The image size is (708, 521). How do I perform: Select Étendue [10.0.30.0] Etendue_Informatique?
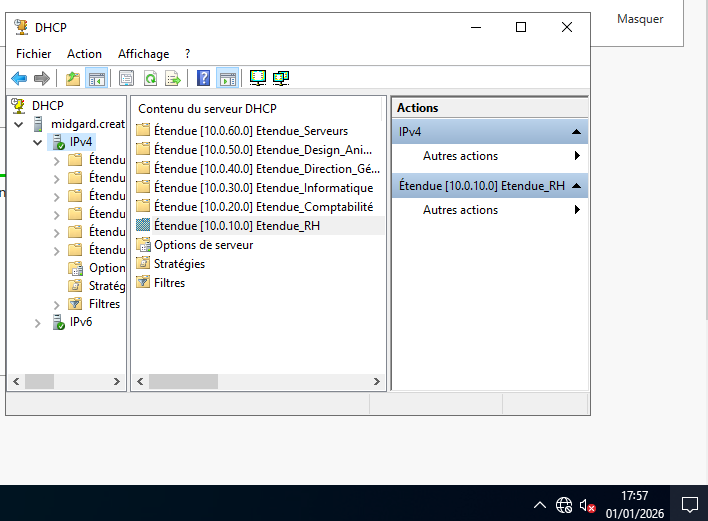(x=263, y=187)
